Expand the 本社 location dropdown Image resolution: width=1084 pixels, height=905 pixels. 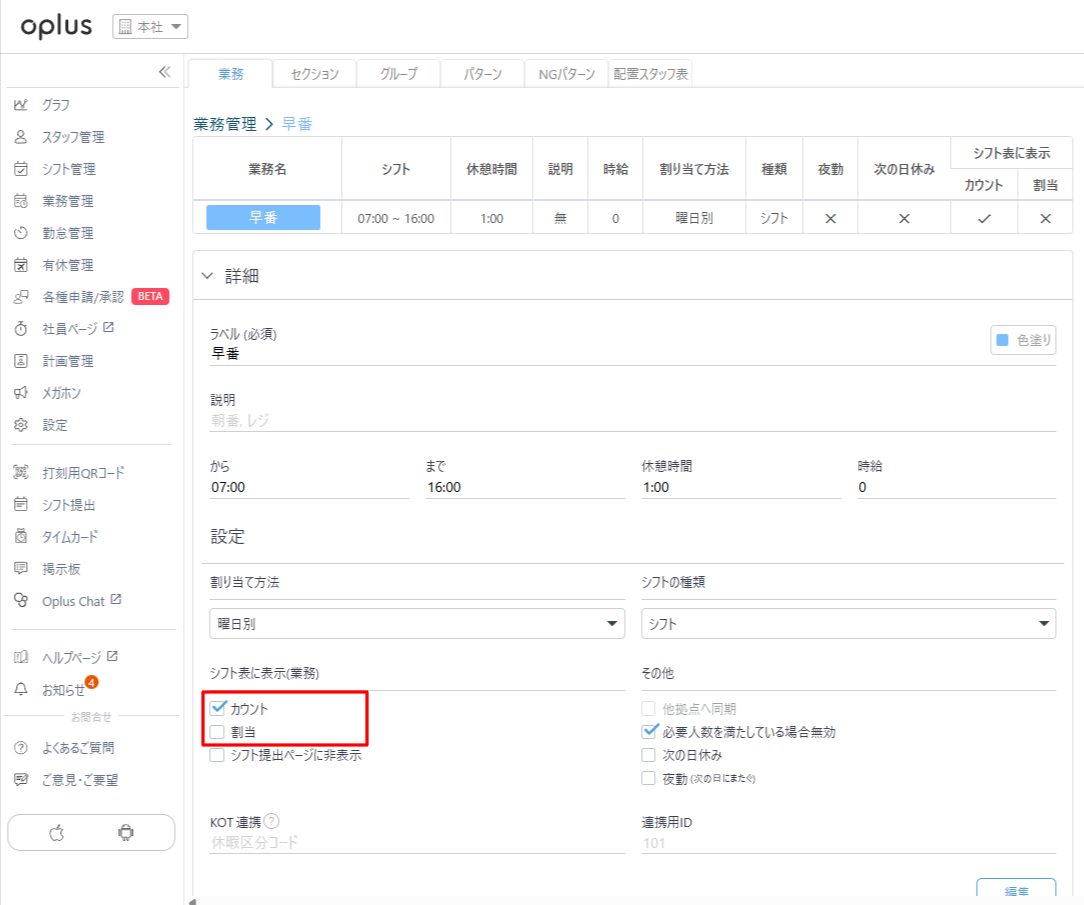click(150, 27)
